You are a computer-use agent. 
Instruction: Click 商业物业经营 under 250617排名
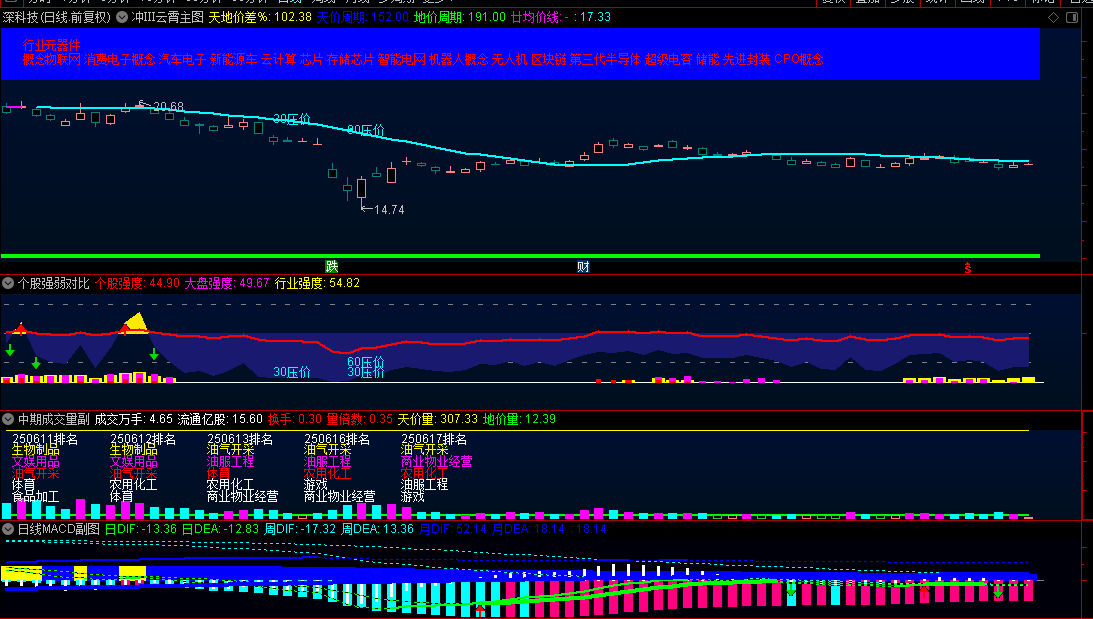[436, 461]
